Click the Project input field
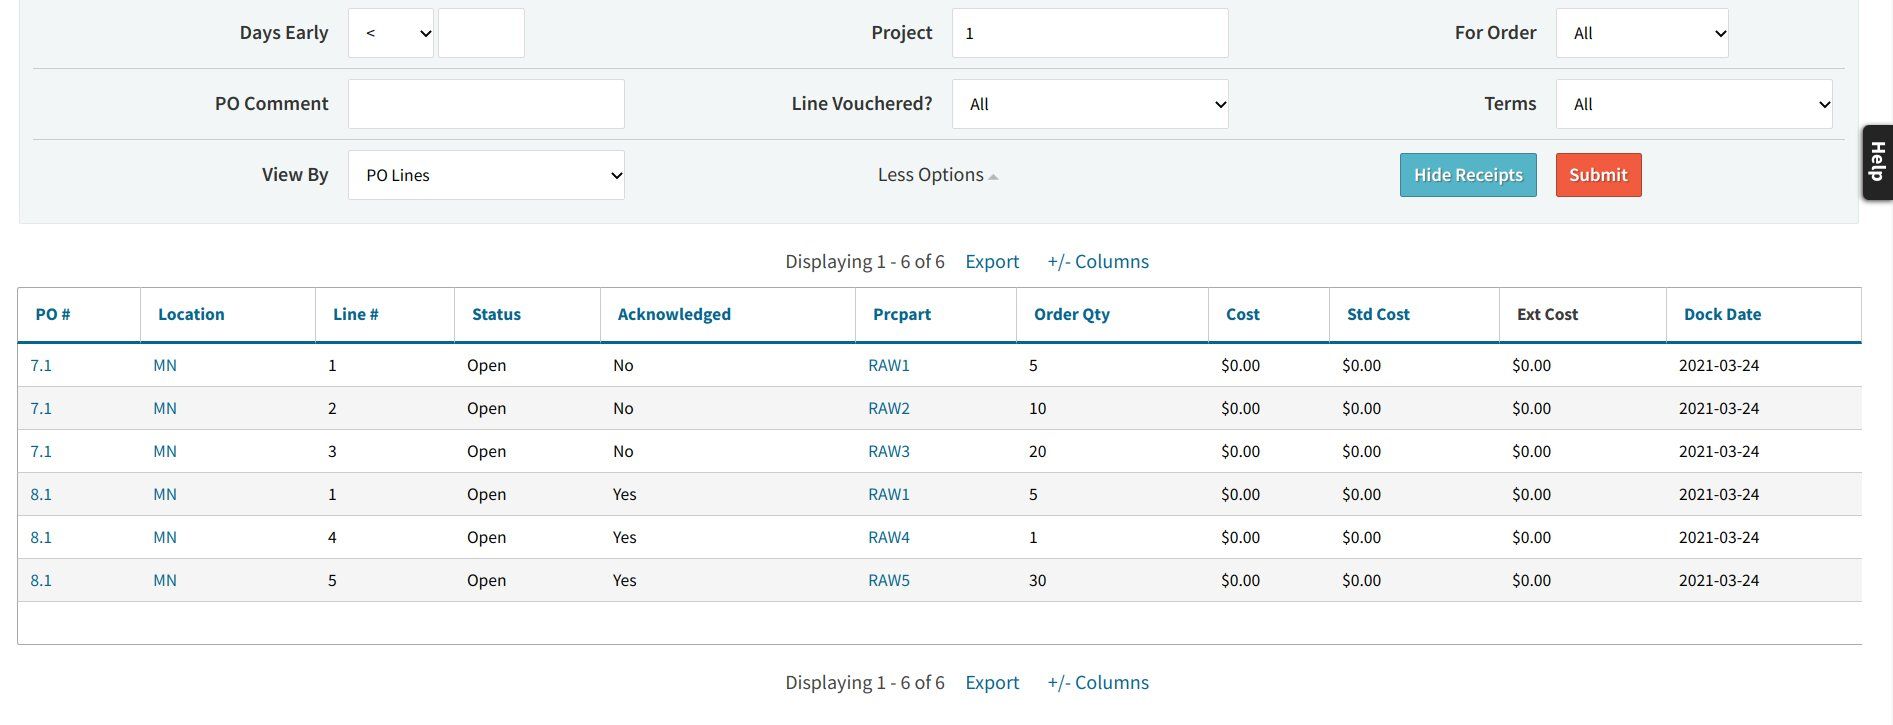This screenshot has height=725, width=1893. [x=1089, y=33]
